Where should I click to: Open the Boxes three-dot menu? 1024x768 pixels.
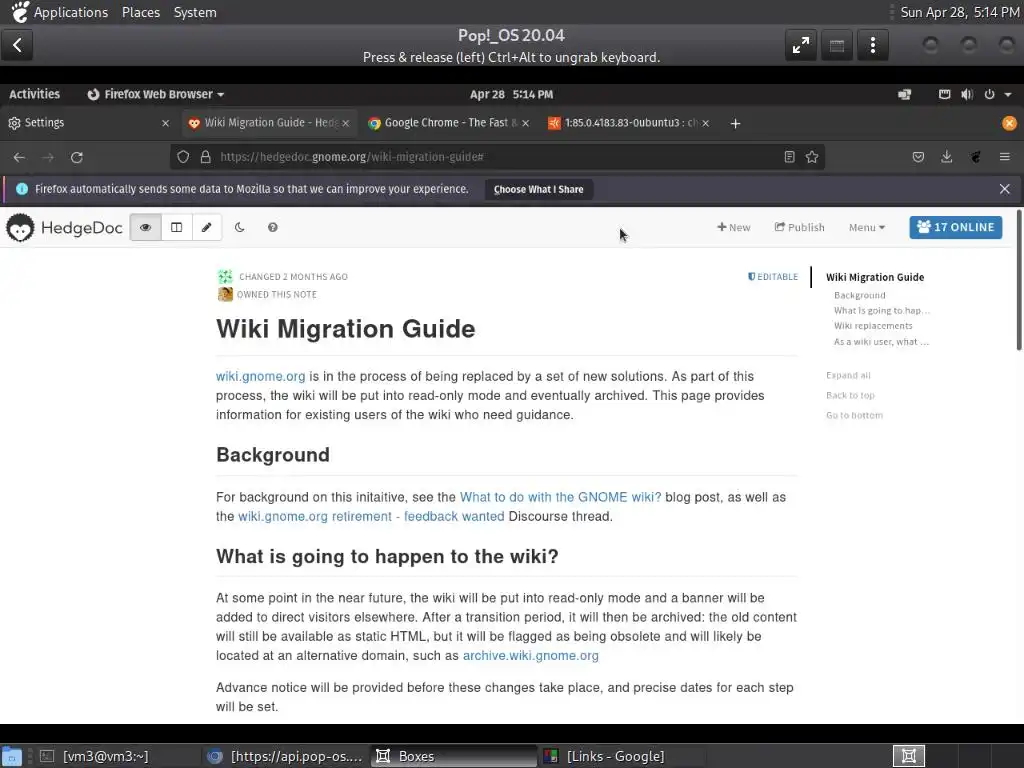pyautogui.click(x=873, y=45)
